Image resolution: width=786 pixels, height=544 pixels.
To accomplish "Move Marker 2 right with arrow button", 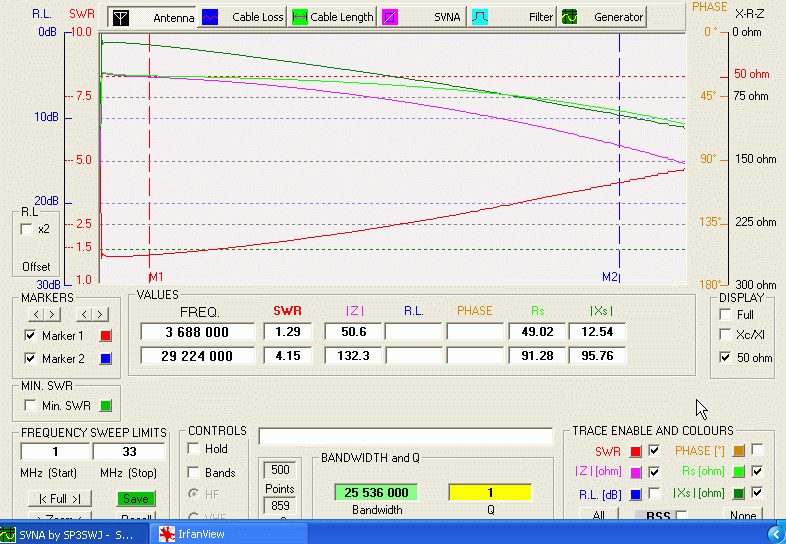I will coord(98,315).
